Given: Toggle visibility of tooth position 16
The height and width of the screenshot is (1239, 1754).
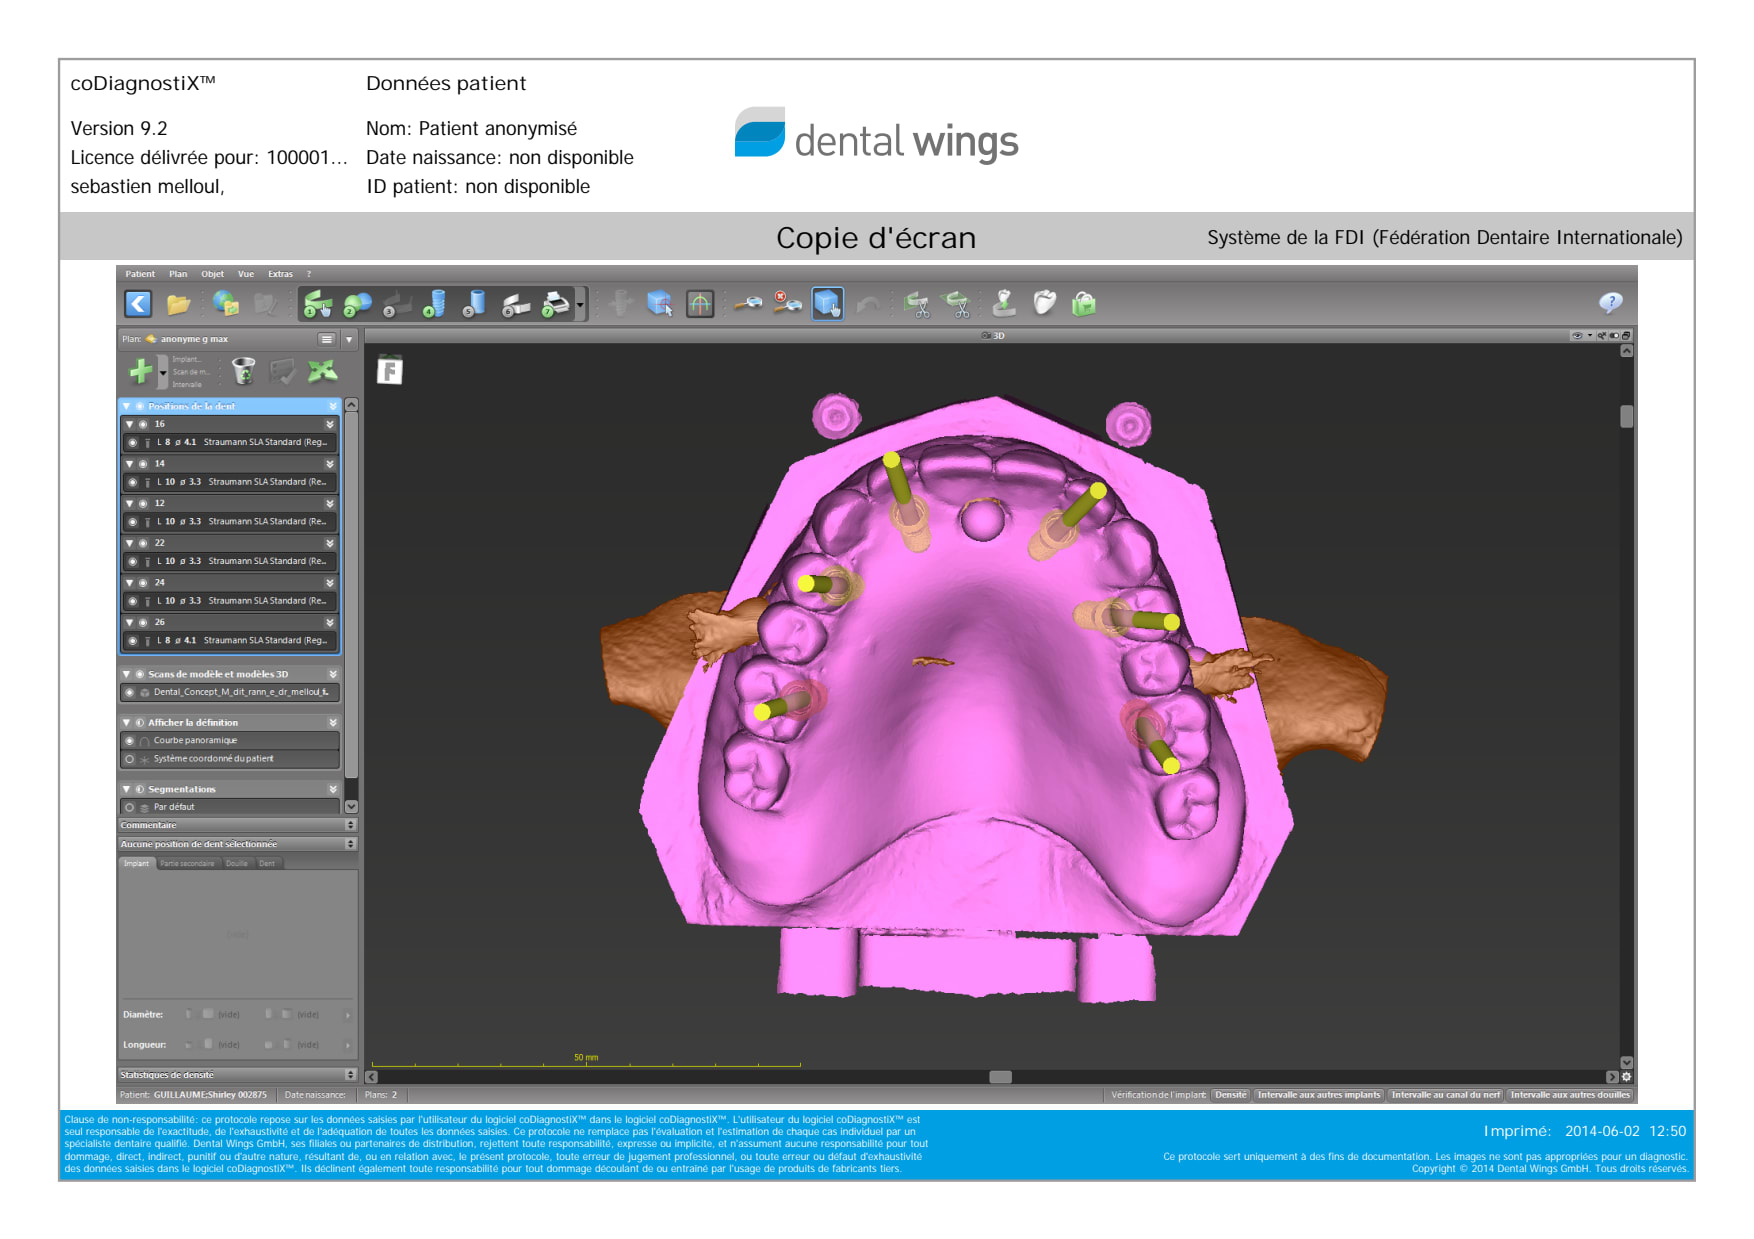Looking at the screenshot, I should coord(143,424).
